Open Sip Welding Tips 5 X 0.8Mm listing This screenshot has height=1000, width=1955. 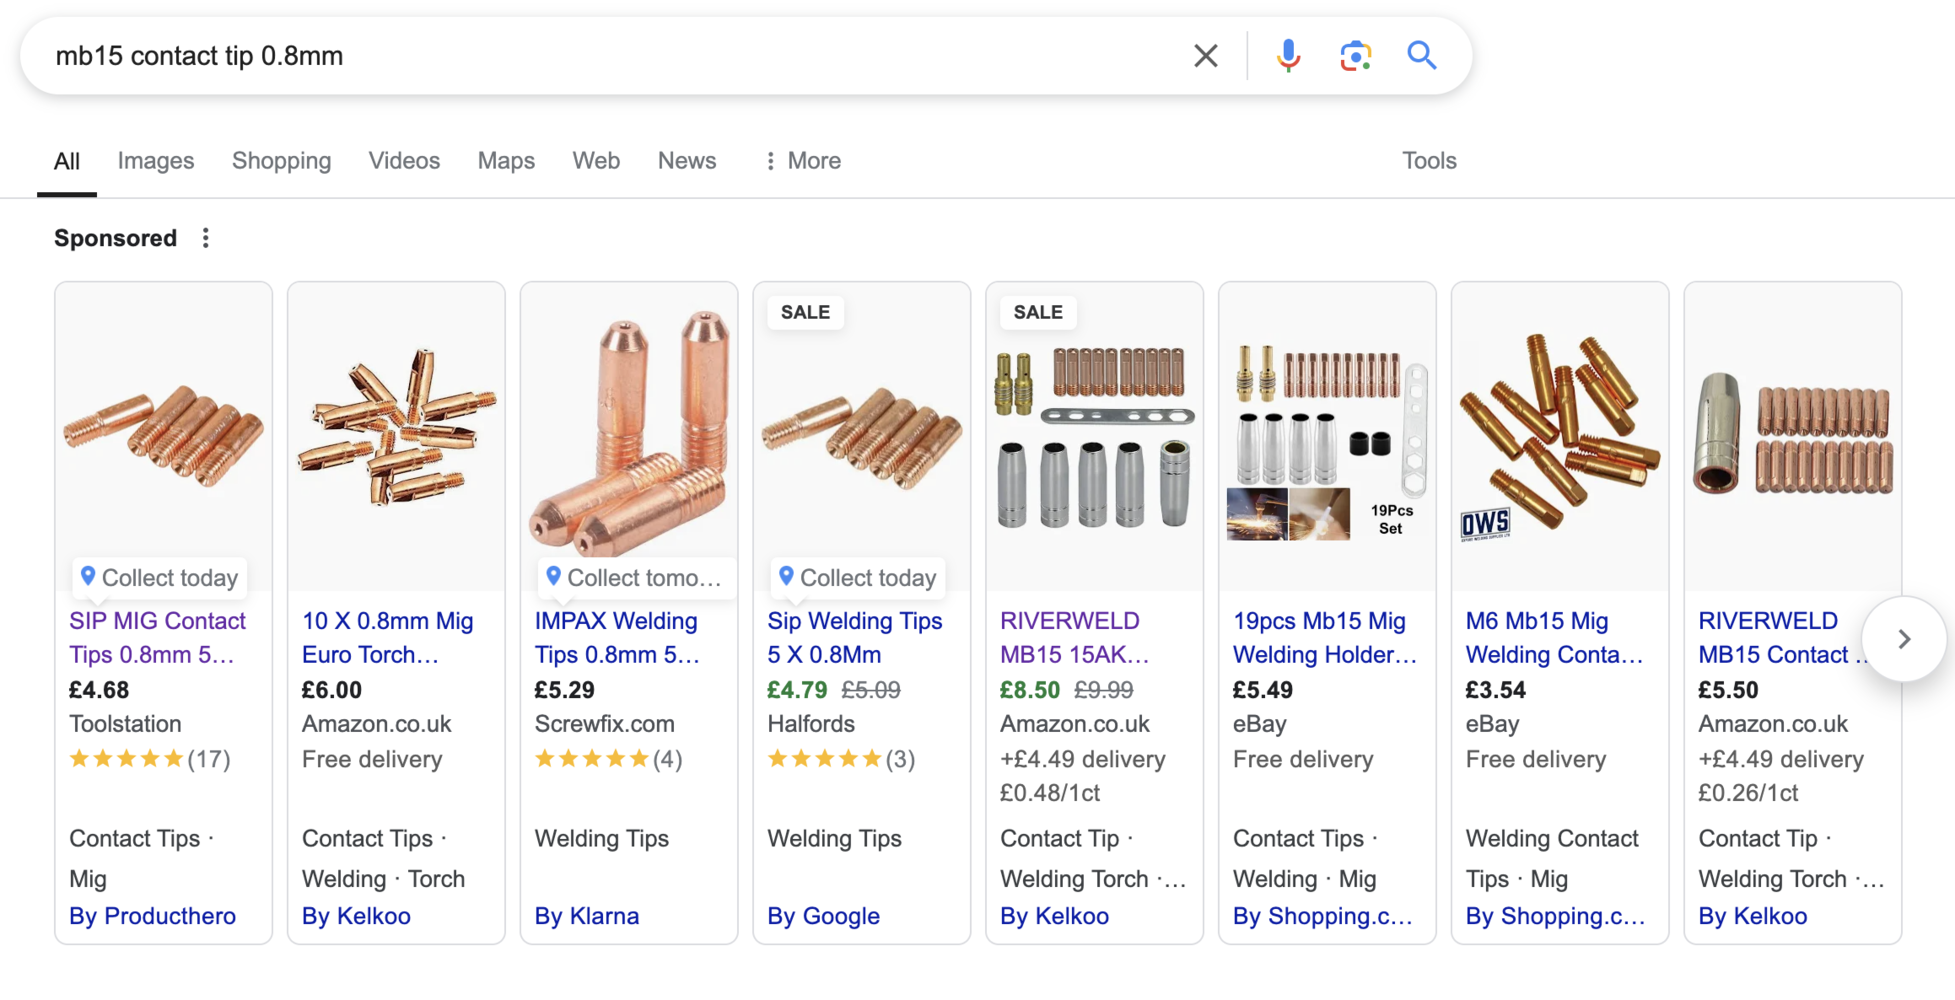pos(855,637)
